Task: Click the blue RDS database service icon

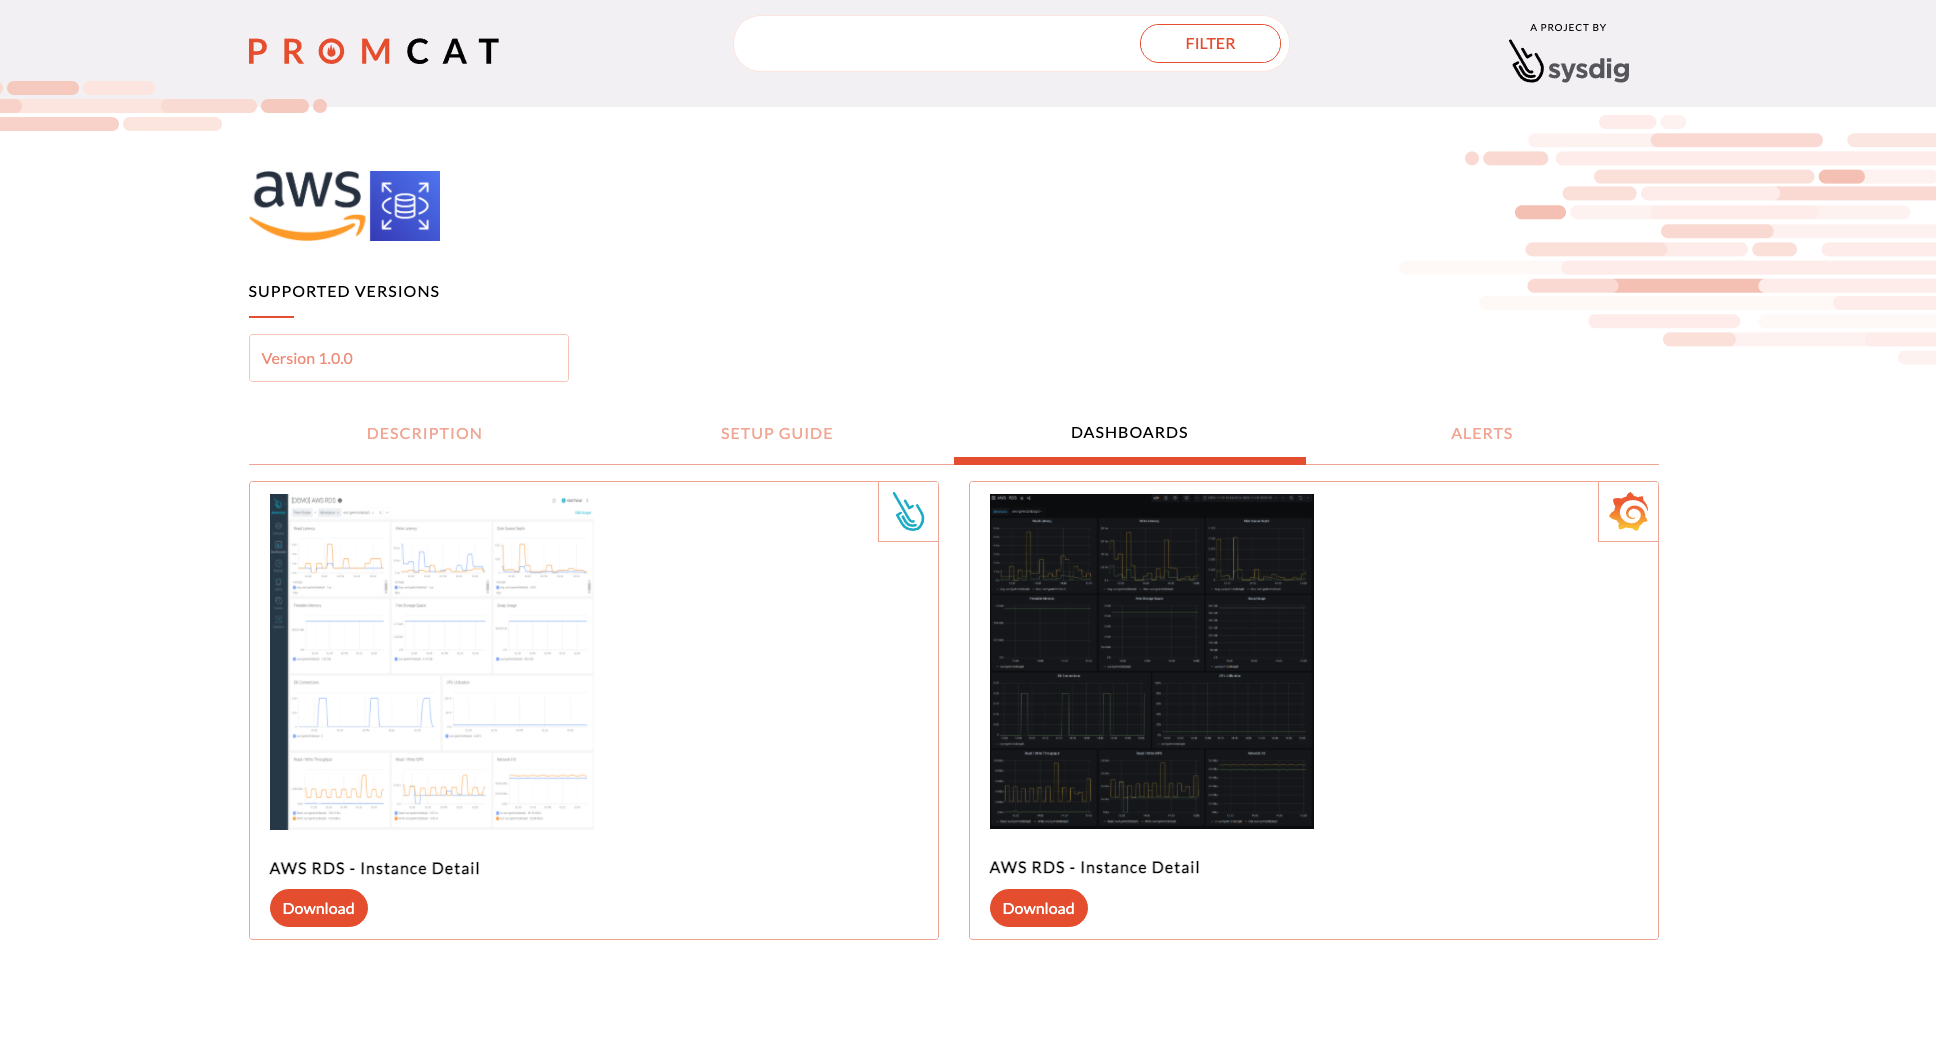Action: (x=404, y=205)
